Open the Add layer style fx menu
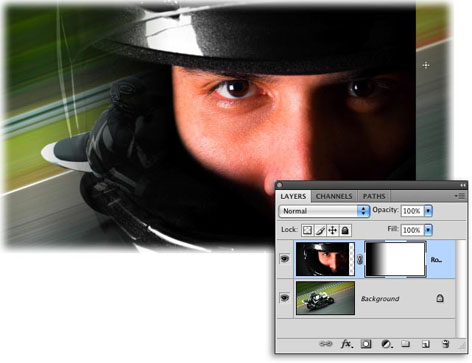This screenshot has height=363, width=472. click(347, 344)
